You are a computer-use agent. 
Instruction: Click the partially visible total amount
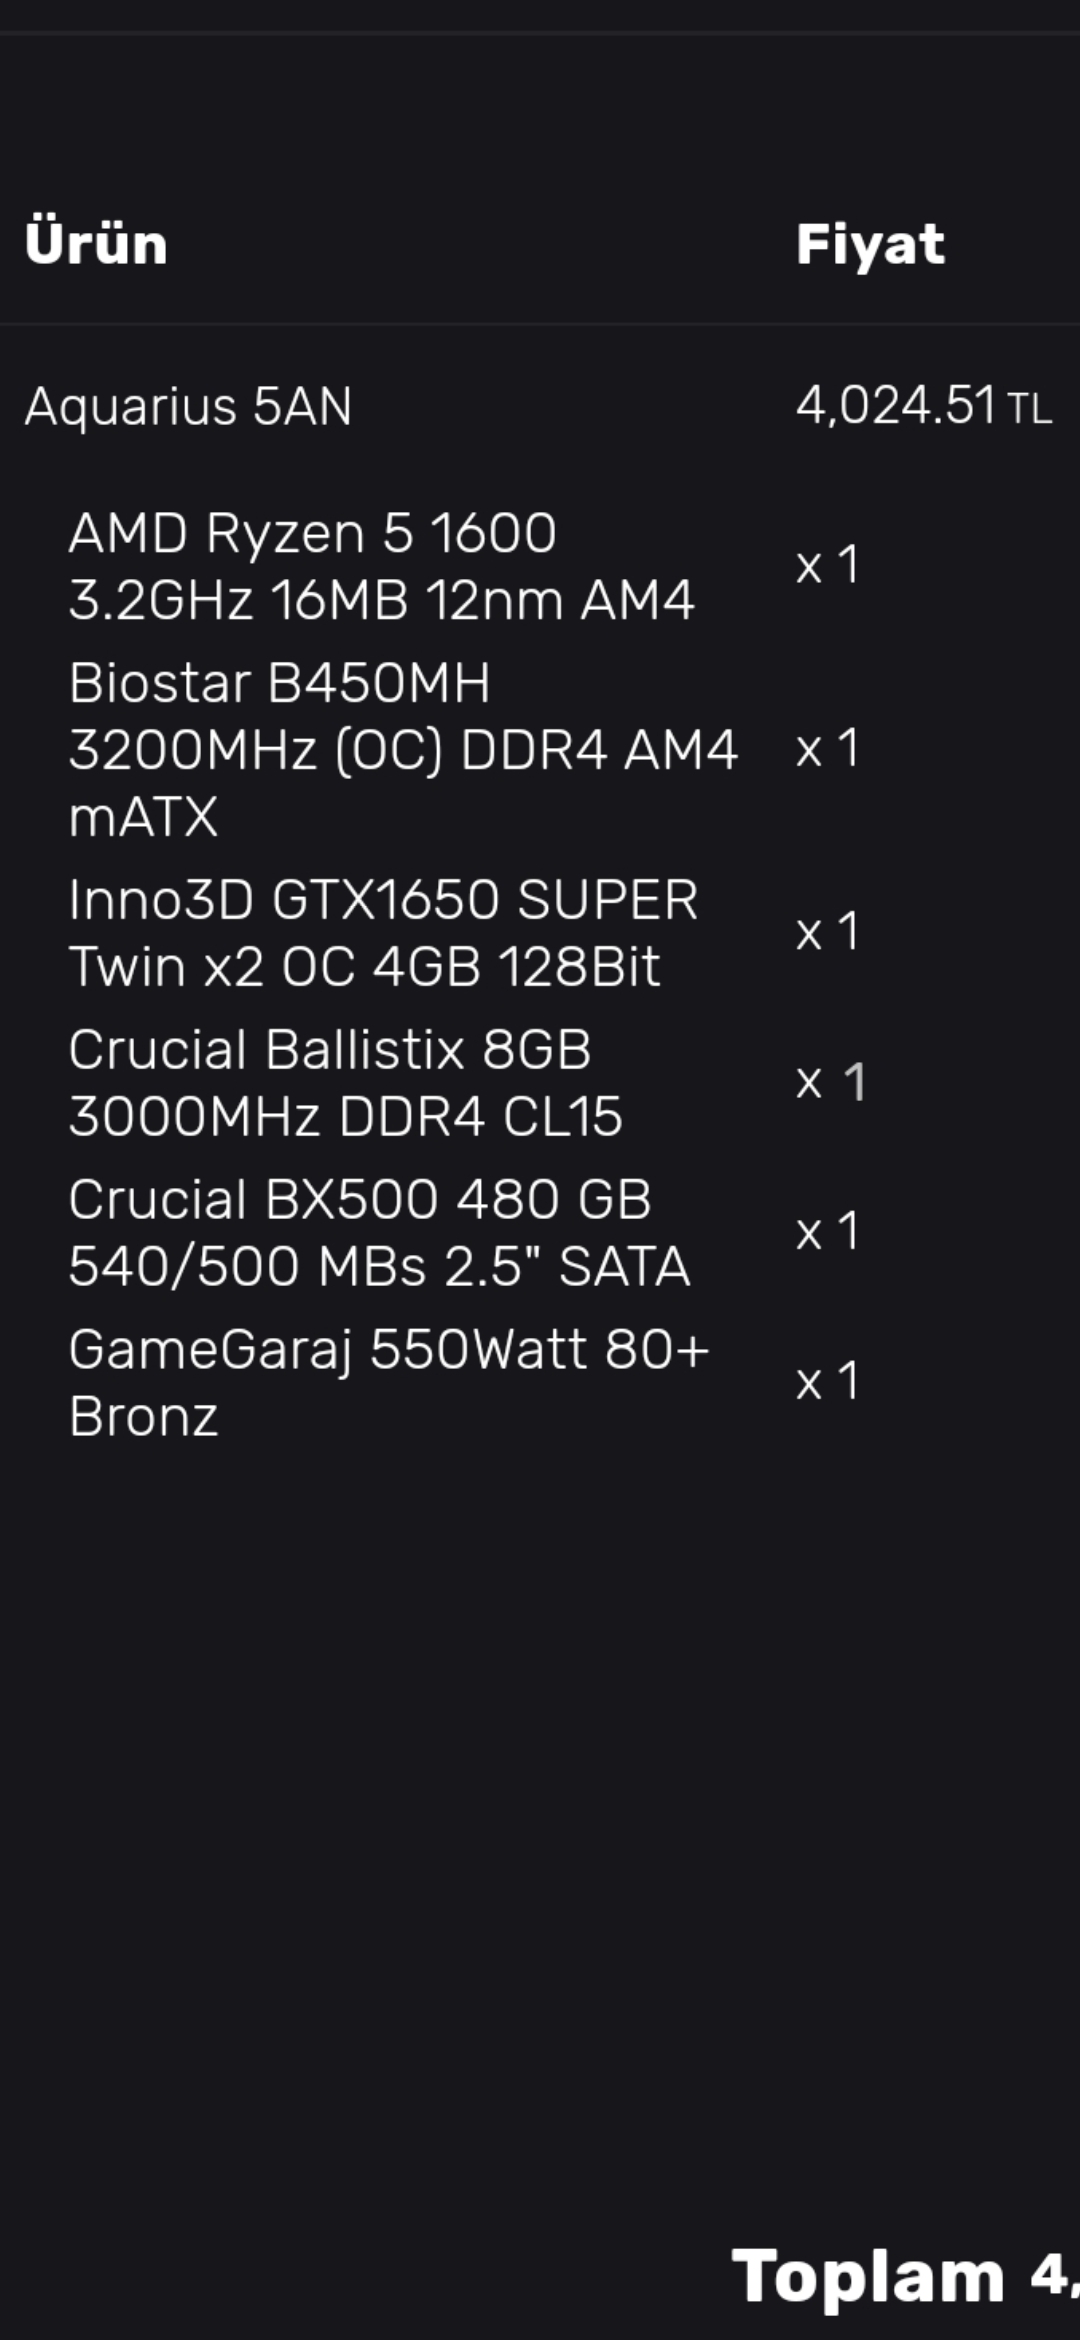point(1055,2276)
